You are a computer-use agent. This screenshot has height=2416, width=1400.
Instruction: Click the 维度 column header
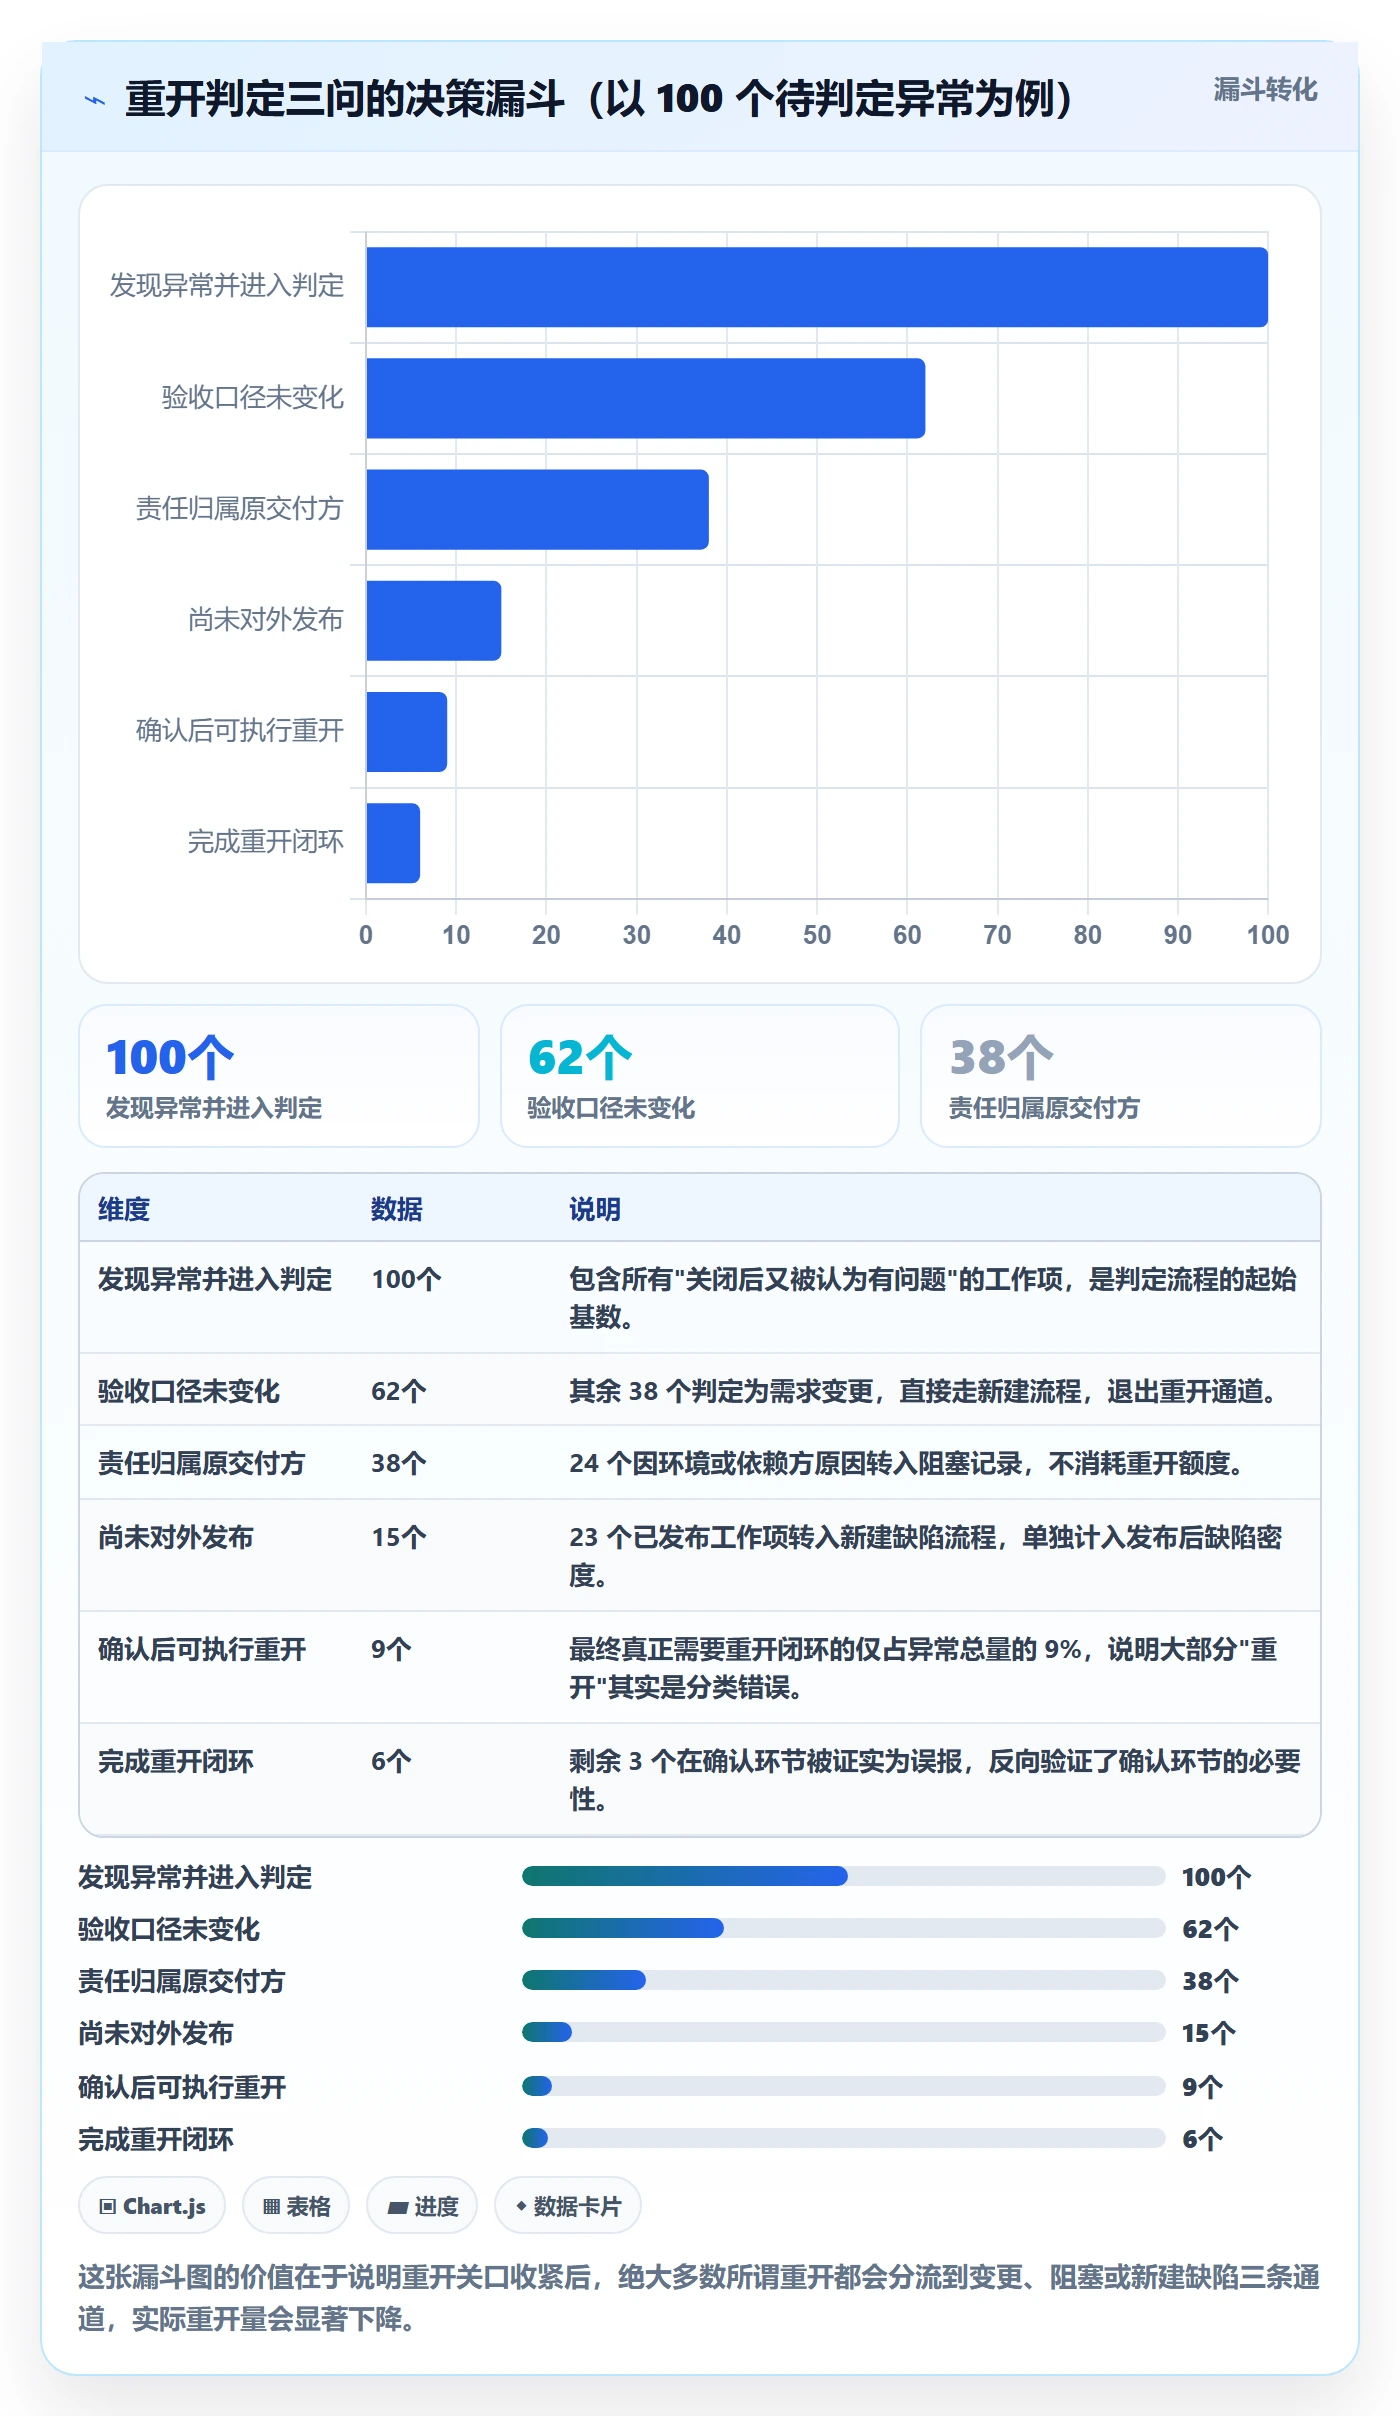pyautogui.click(x=124, y=1209)
